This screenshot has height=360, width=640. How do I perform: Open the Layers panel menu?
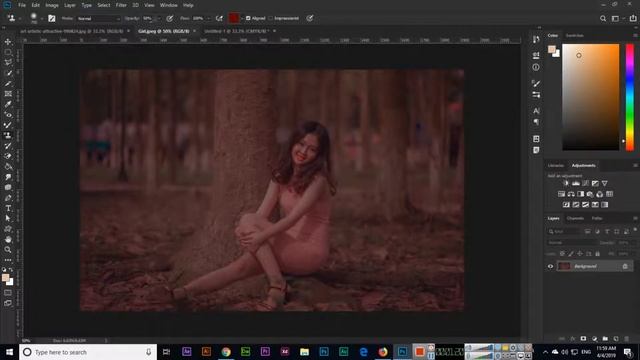[635, 218]
